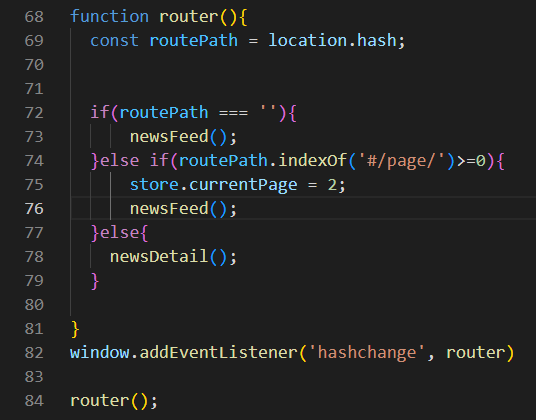Click 'store' on line 75
The height and width of the screenshot is (420, 536).
[154, 185]
